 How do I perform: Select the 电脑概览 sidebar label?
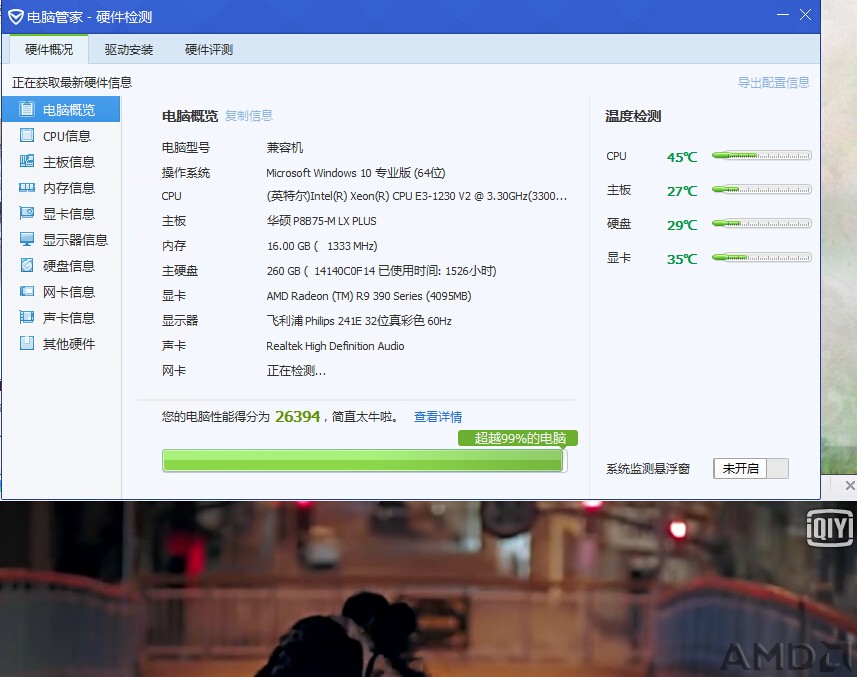tap(69, 110)
